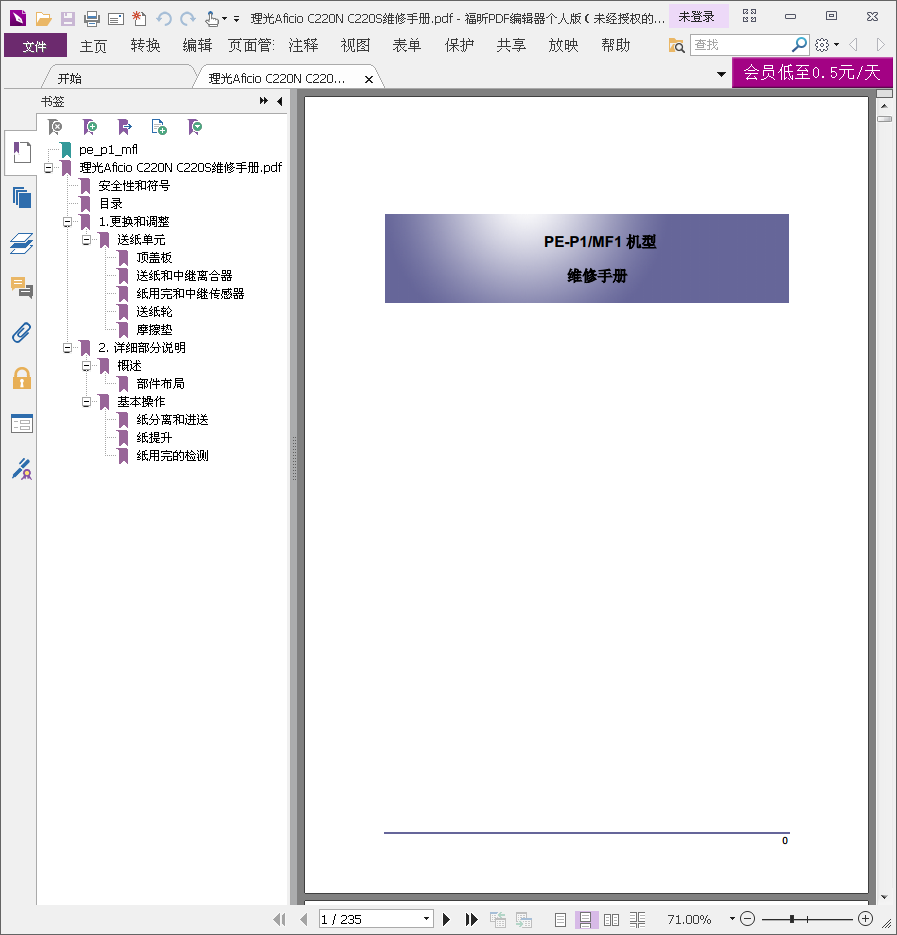Click the Save disk icon
897x935 pixels.
68,18
